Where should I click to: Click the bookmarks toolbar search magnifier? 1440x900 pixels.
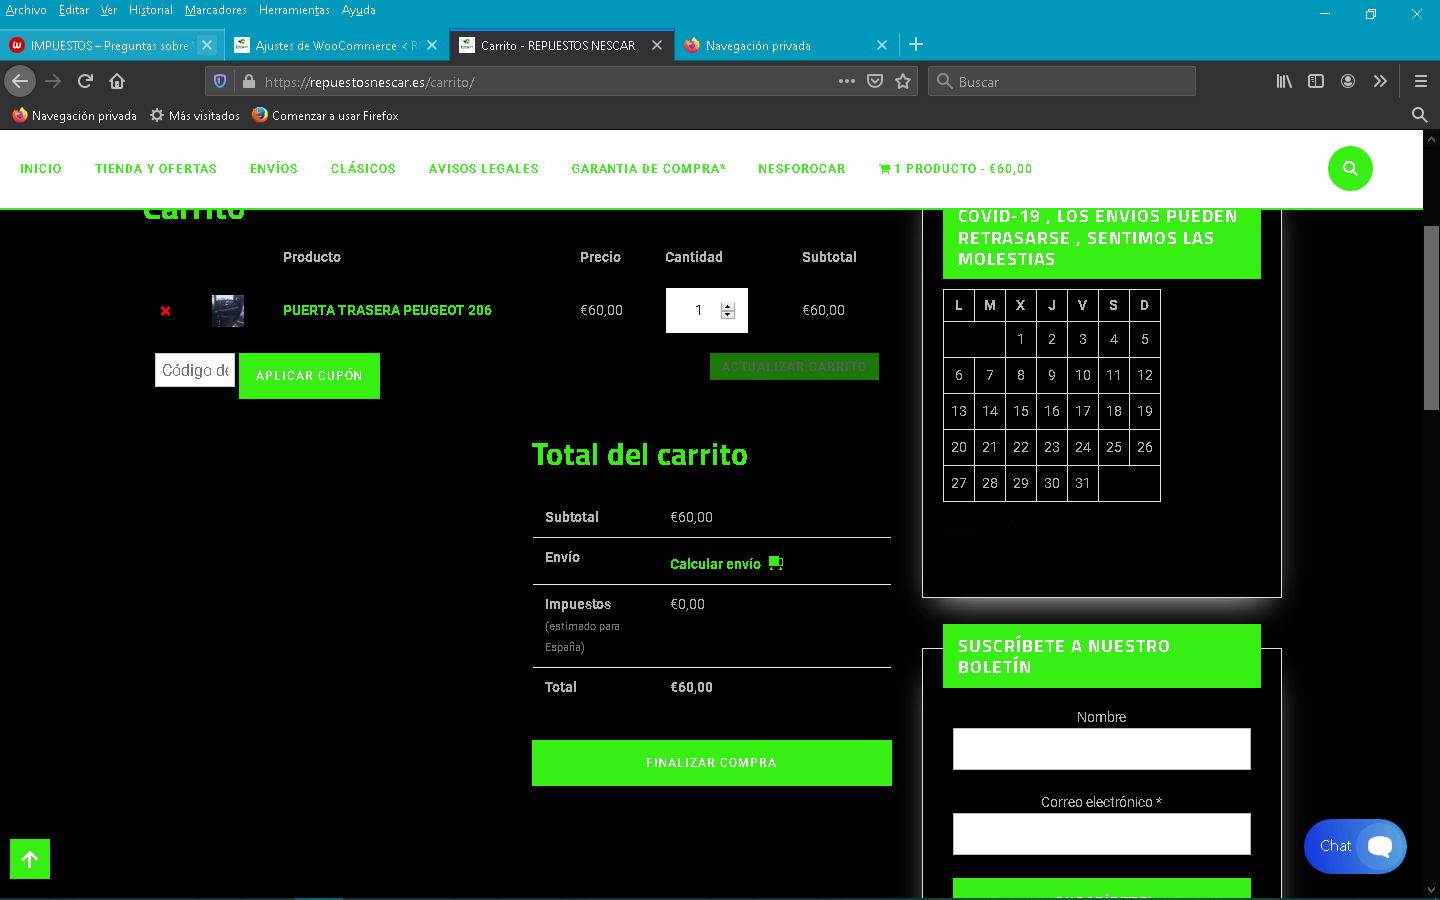[1419, 115]
